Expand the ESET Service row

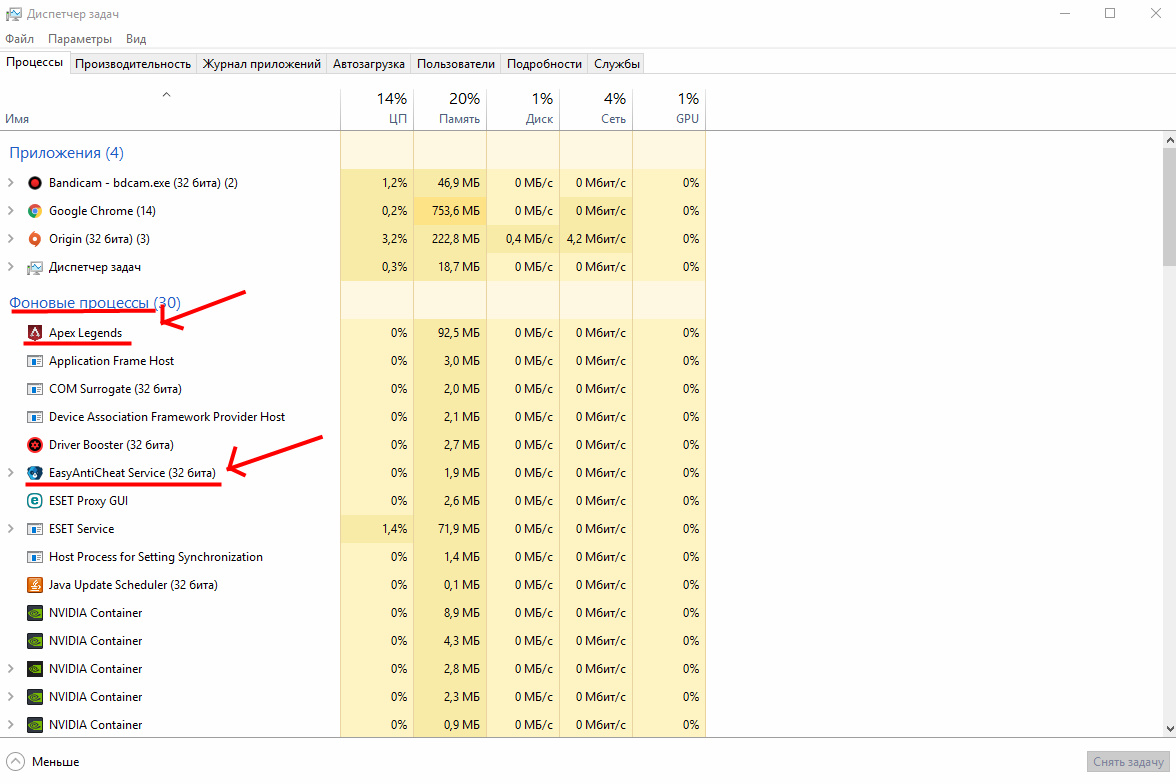click(x=10, y=529)
